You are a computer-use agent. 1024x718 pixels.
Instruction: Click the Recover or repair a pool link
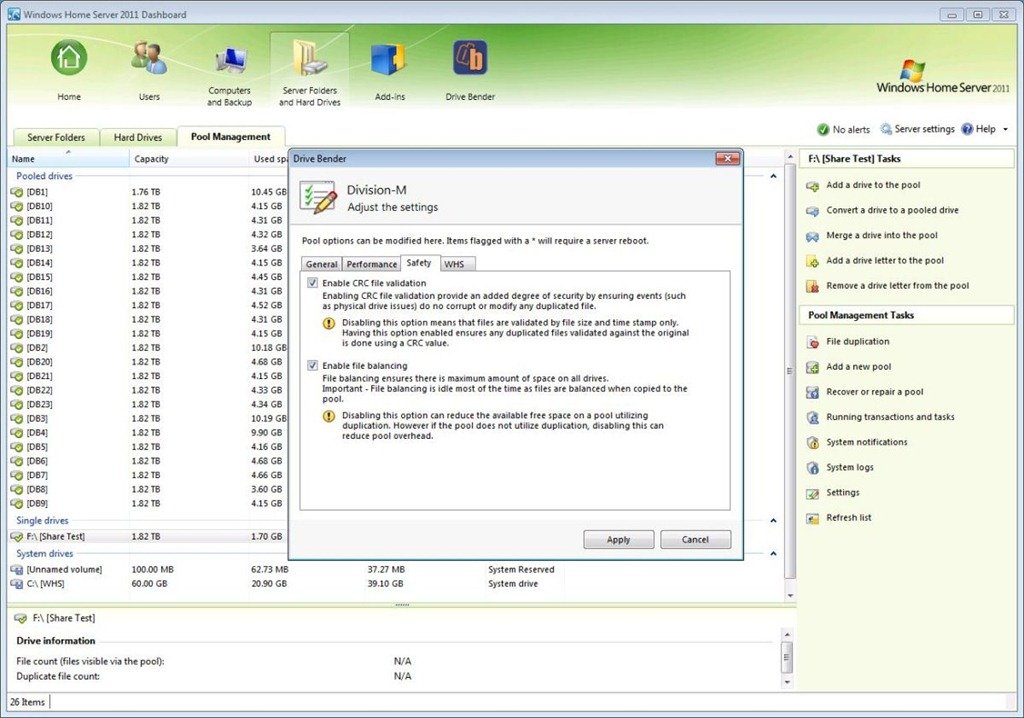pos(874,392)
